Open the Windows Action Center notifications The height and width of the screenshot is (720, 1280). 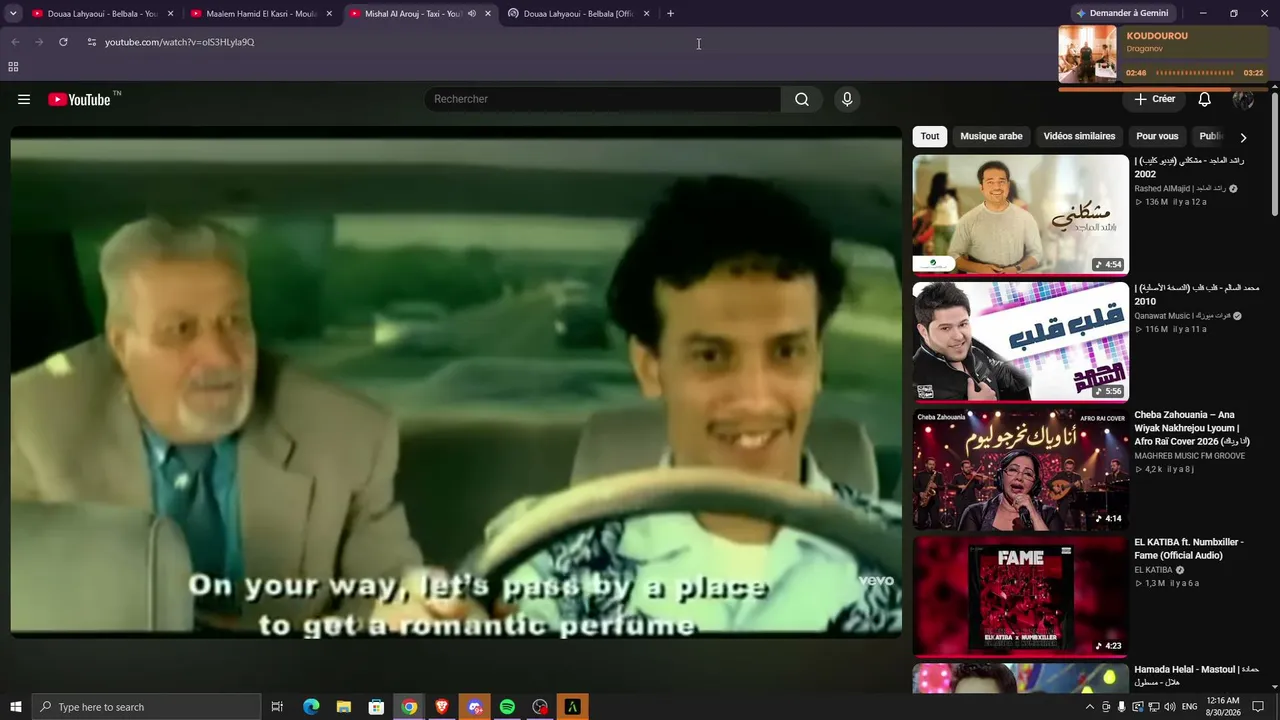click(1259, 707)
